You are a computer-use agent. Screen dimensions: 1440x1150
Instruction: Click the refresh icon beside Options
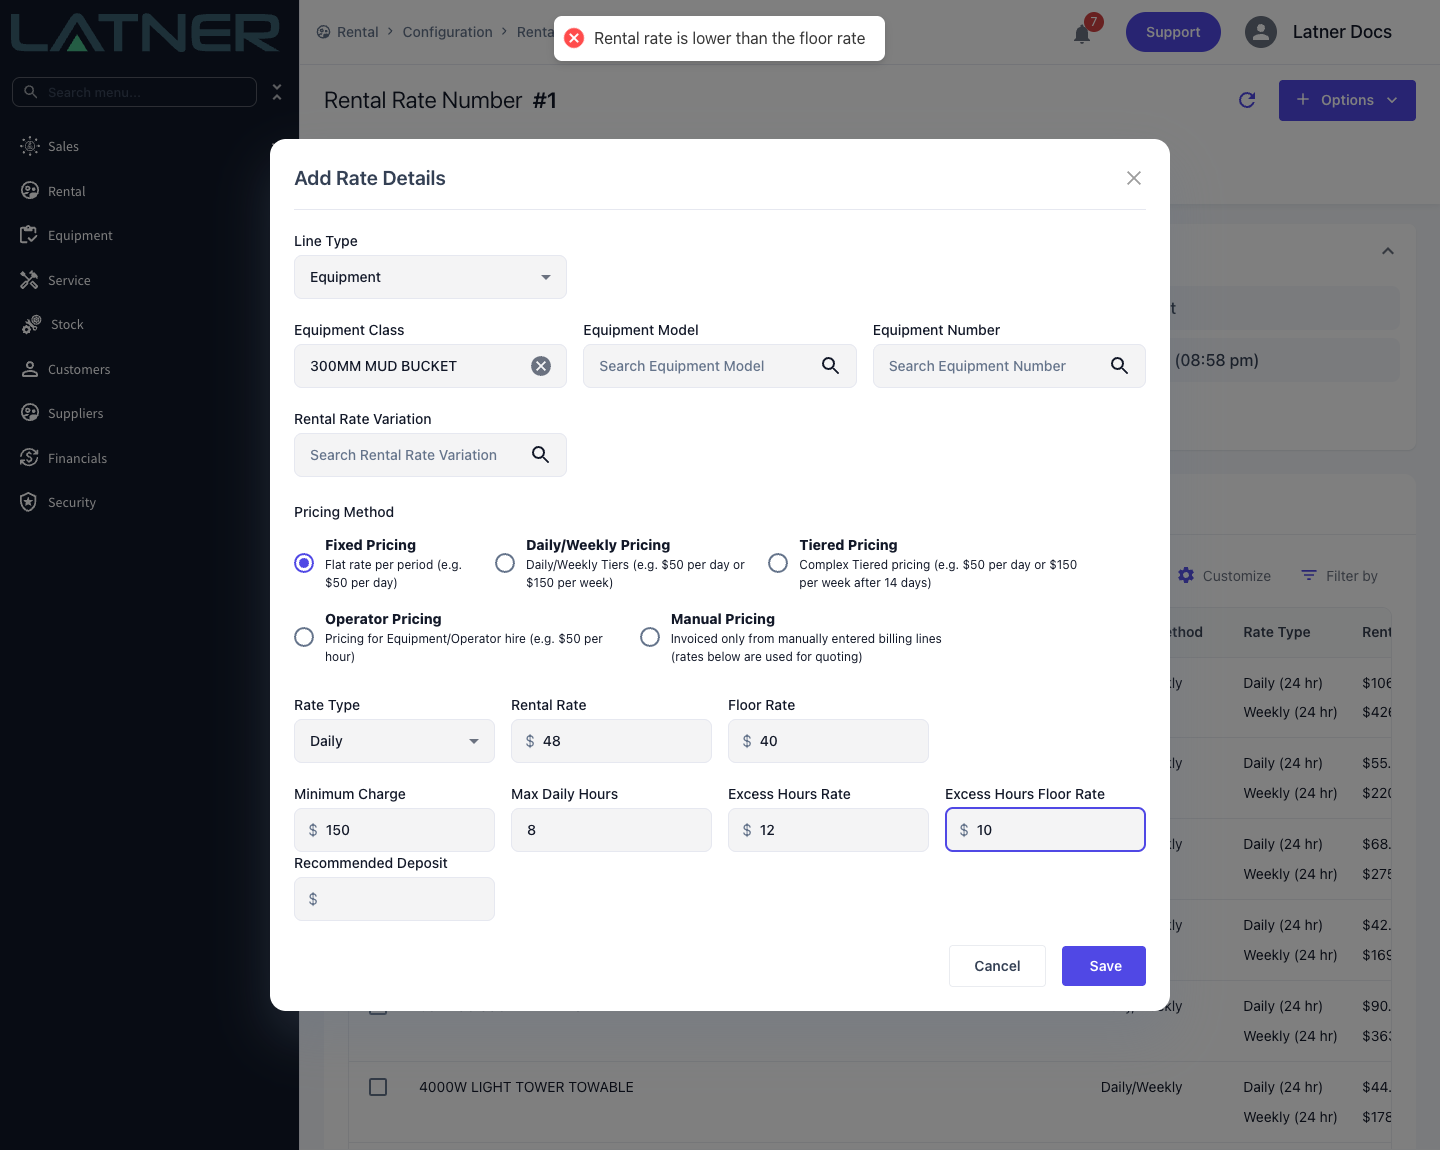pyautogui.click(x=1247, y=100)
